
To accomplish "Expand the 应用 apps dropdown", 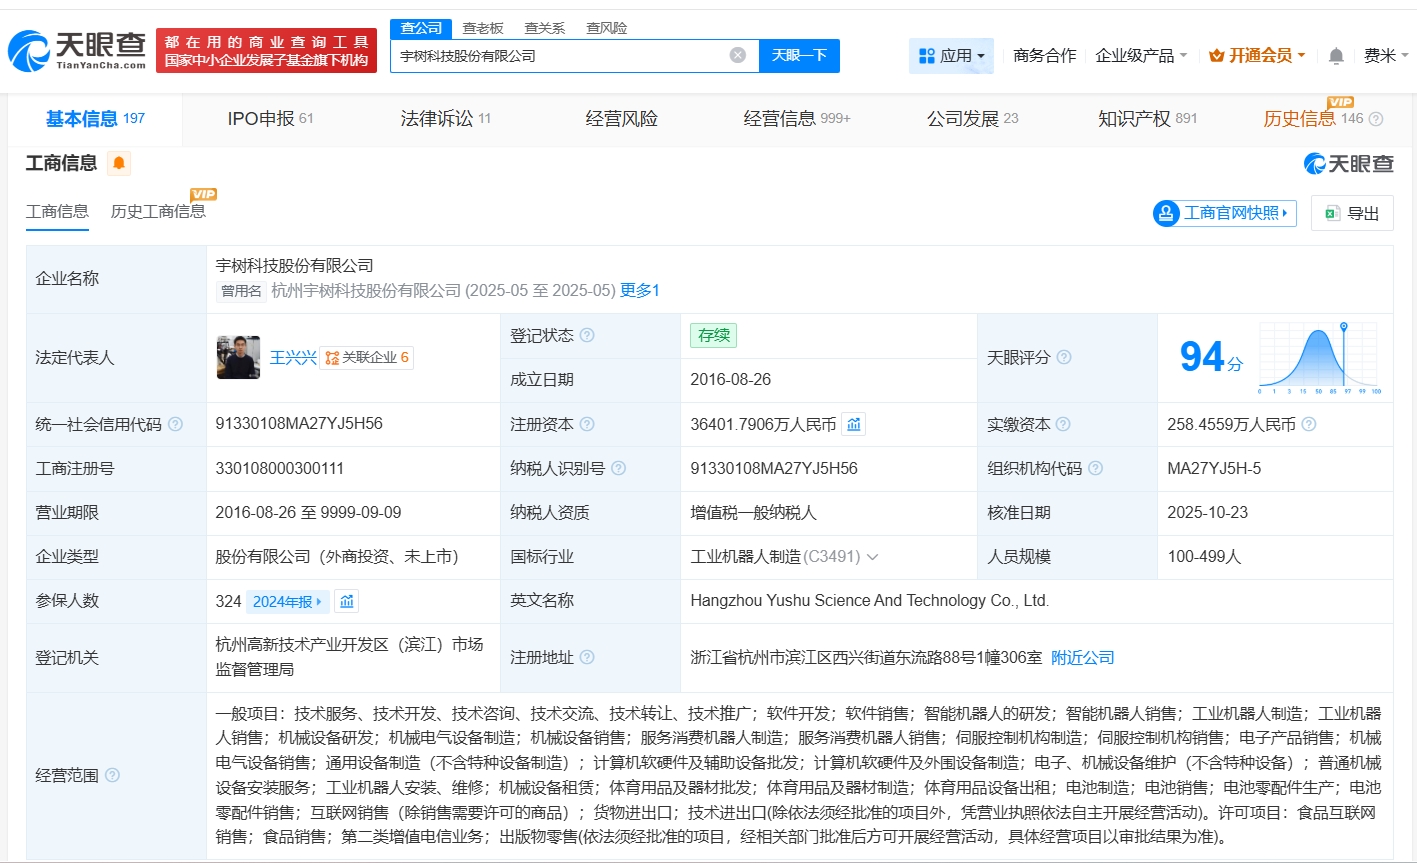I will 951,56.
